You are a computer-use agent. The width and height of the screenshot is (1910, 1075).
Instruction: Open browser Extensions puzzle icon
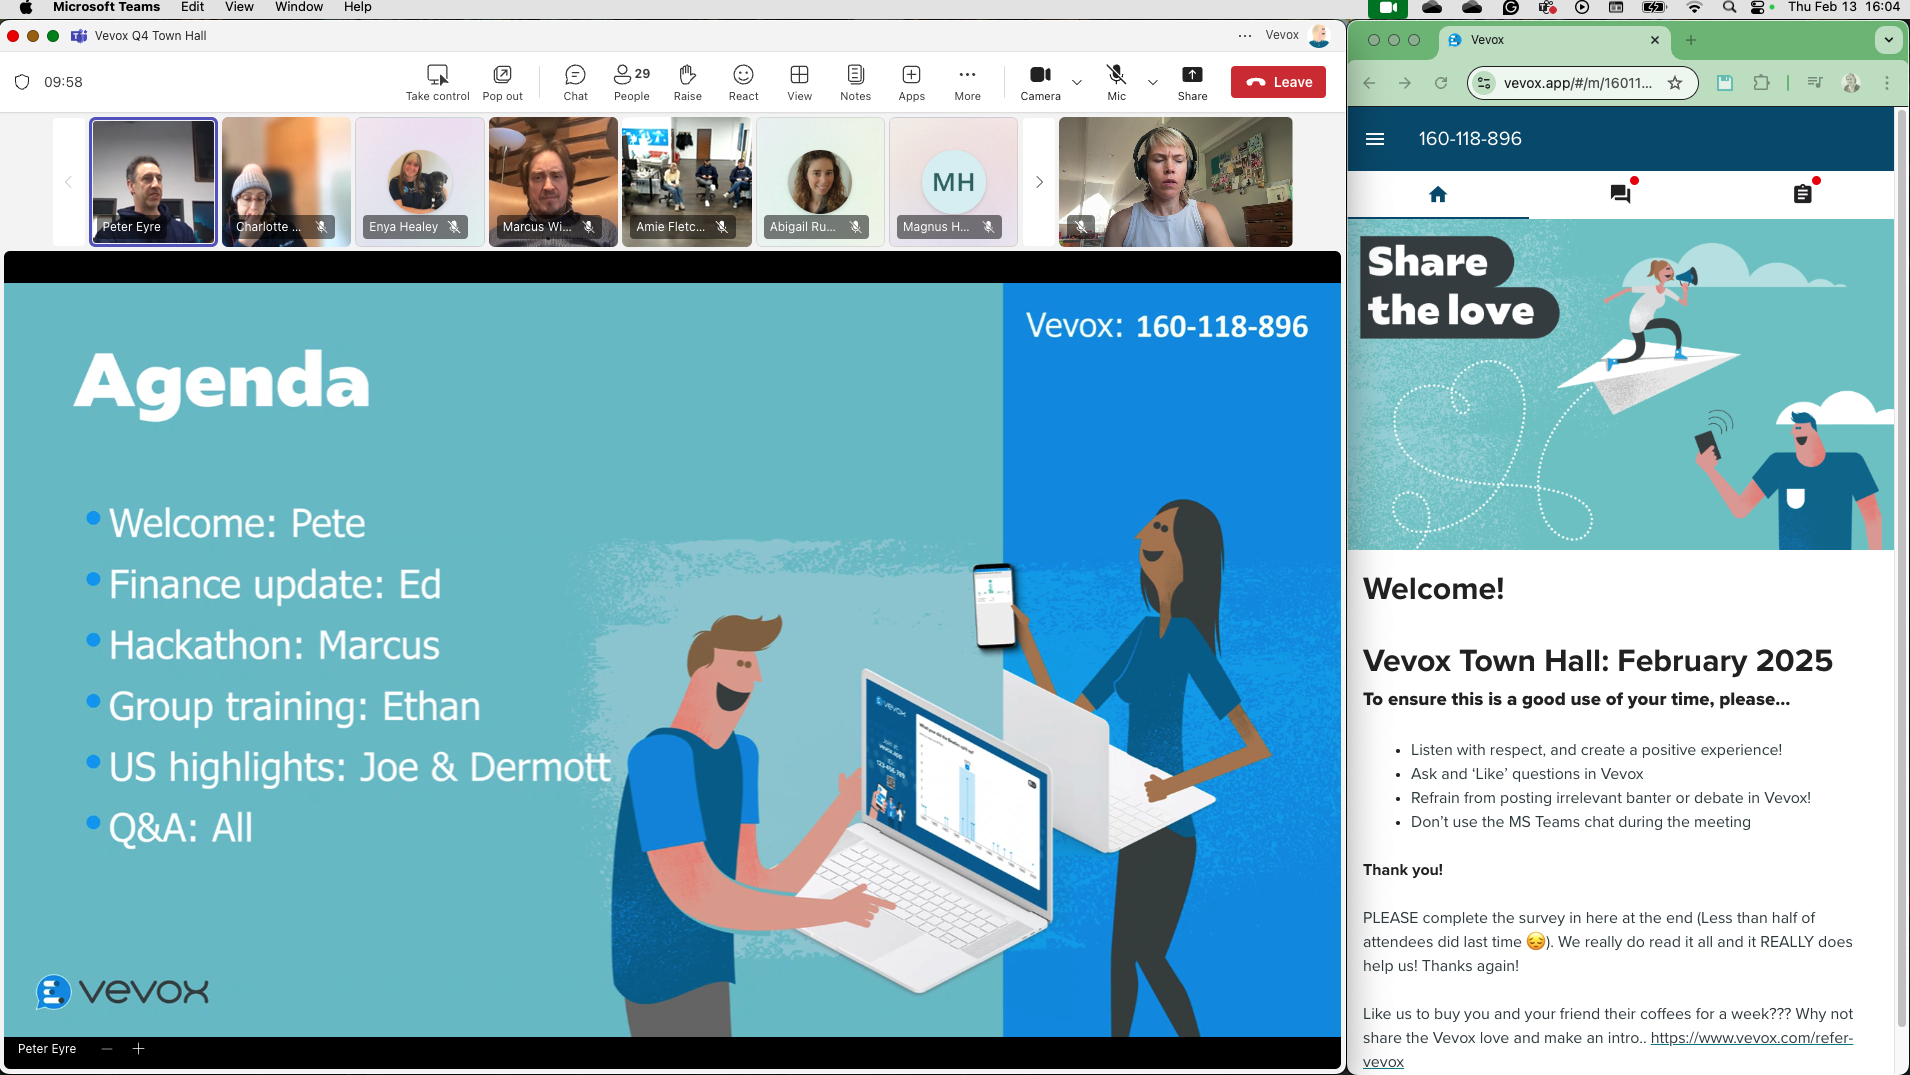point(1761,83)
